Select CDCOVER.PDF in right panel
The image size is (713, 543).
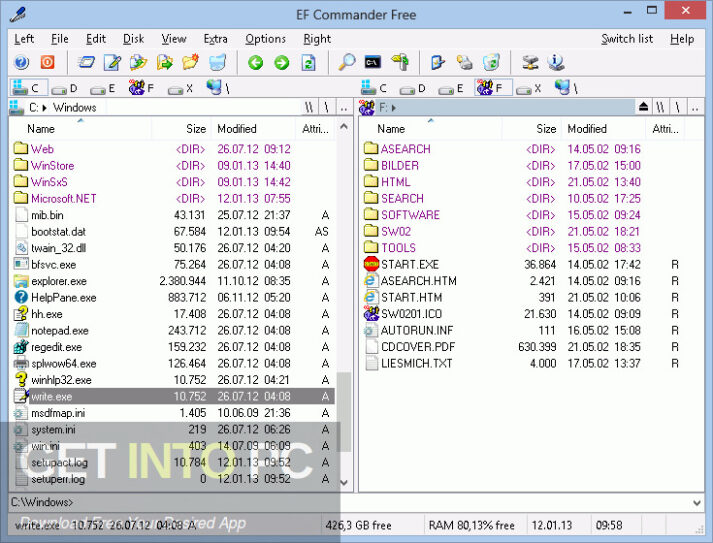pyautogui.click(x=523, y=347)
